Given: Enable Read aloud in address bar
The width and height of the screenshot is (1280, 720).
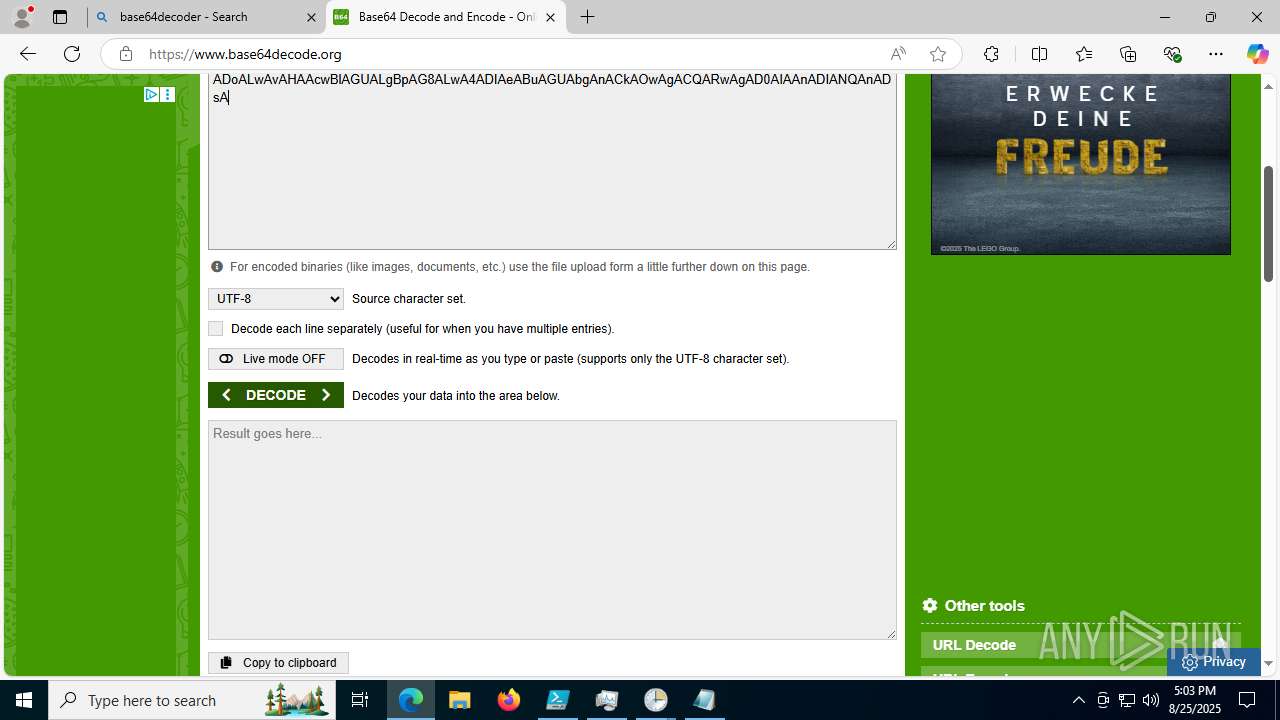Looking at the screenshot, I should pos(898,54).
